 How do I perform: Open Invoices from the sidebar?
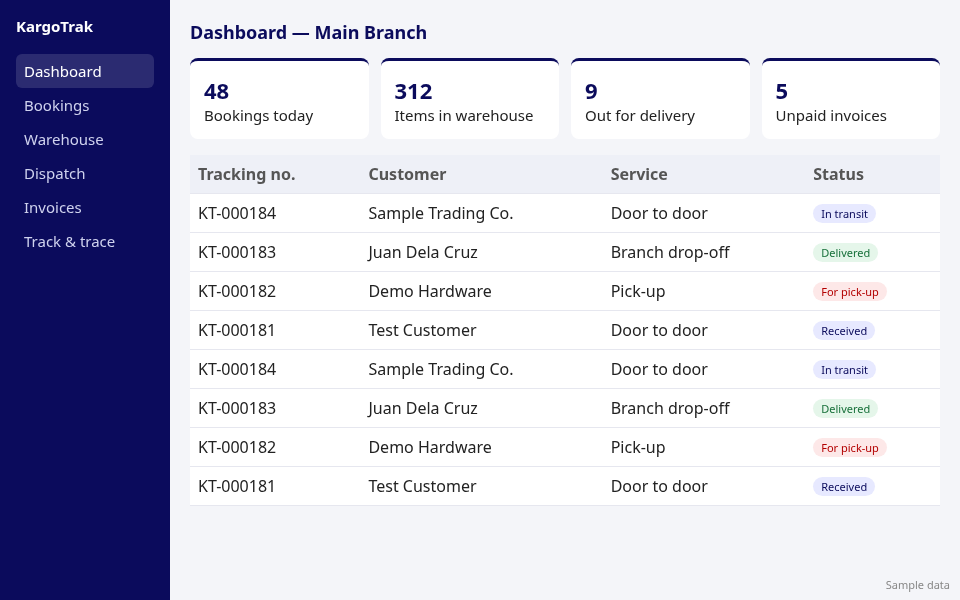(84, 208)
